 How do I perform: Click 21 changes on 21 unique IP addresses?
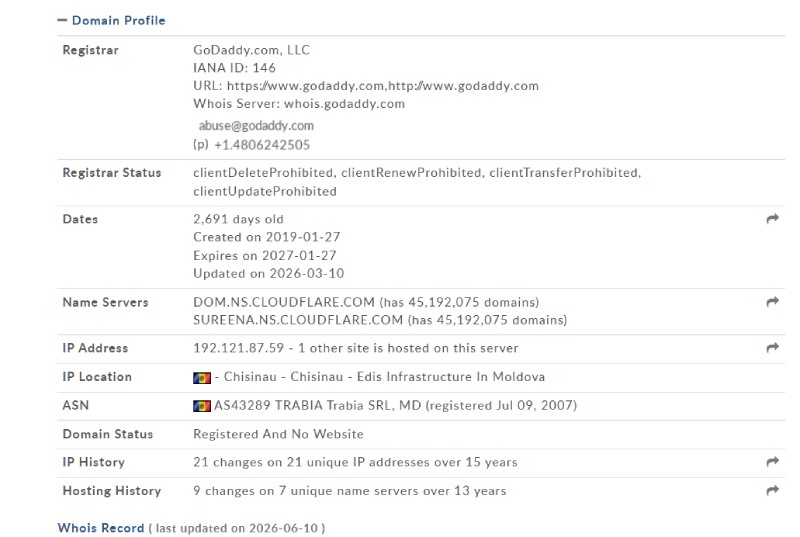355,462
